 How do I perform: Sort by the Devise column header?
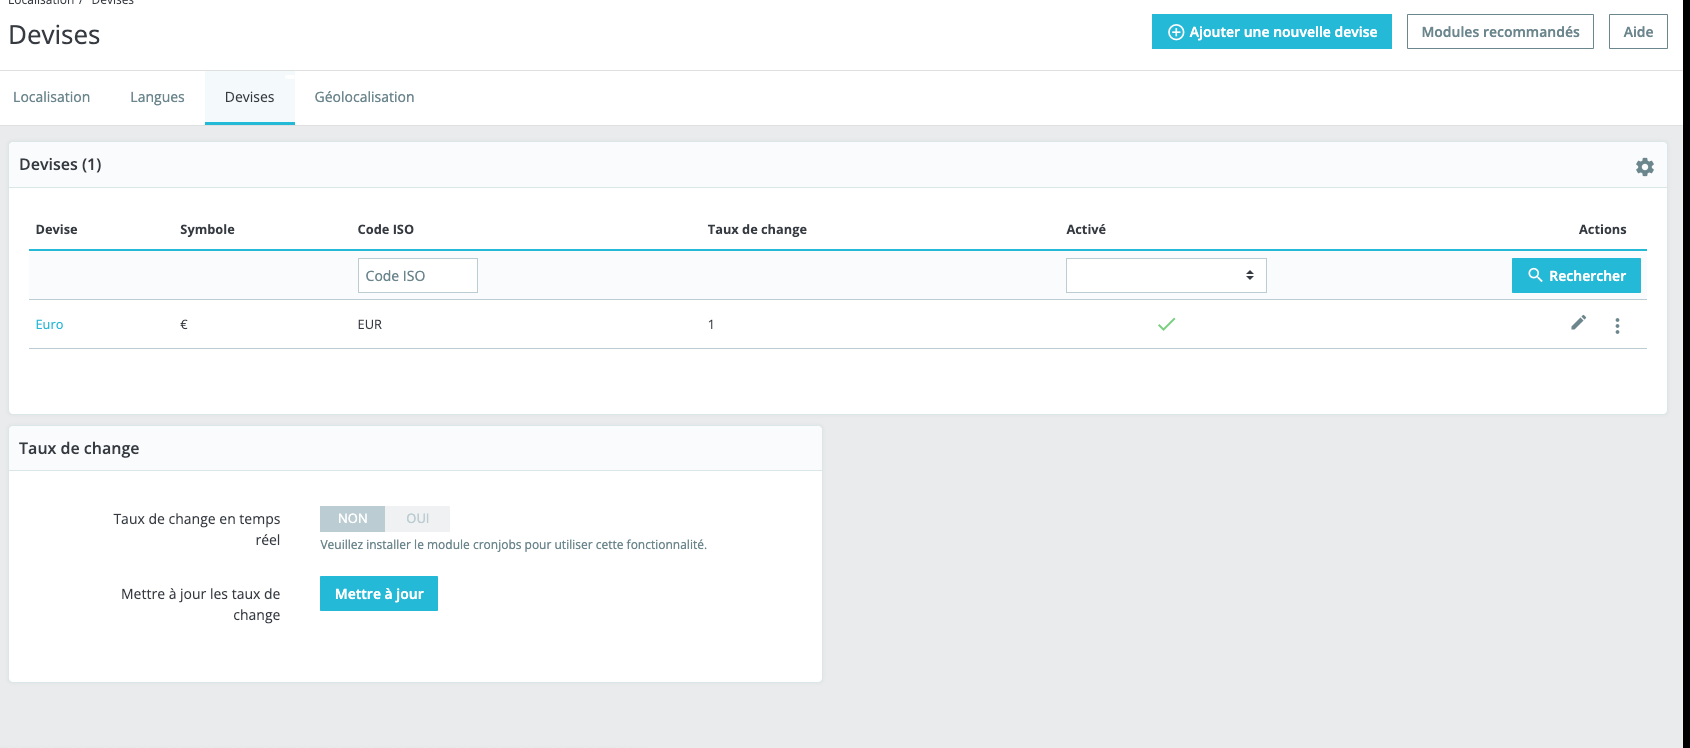[x=56, y=230]
